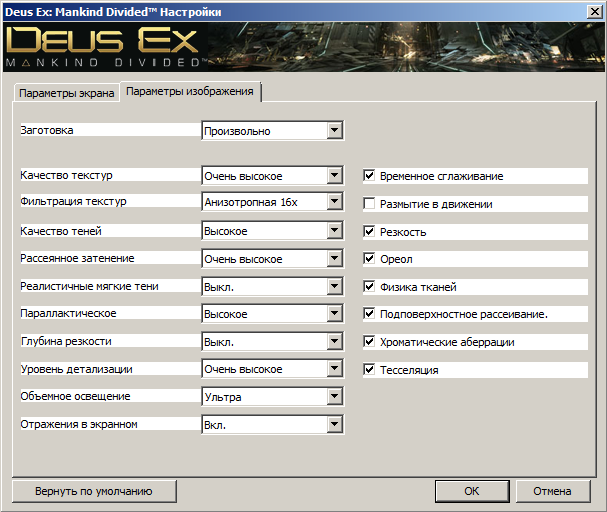607x512 pixels.
Task: Close the settings window
Action: tap(595, 12)
